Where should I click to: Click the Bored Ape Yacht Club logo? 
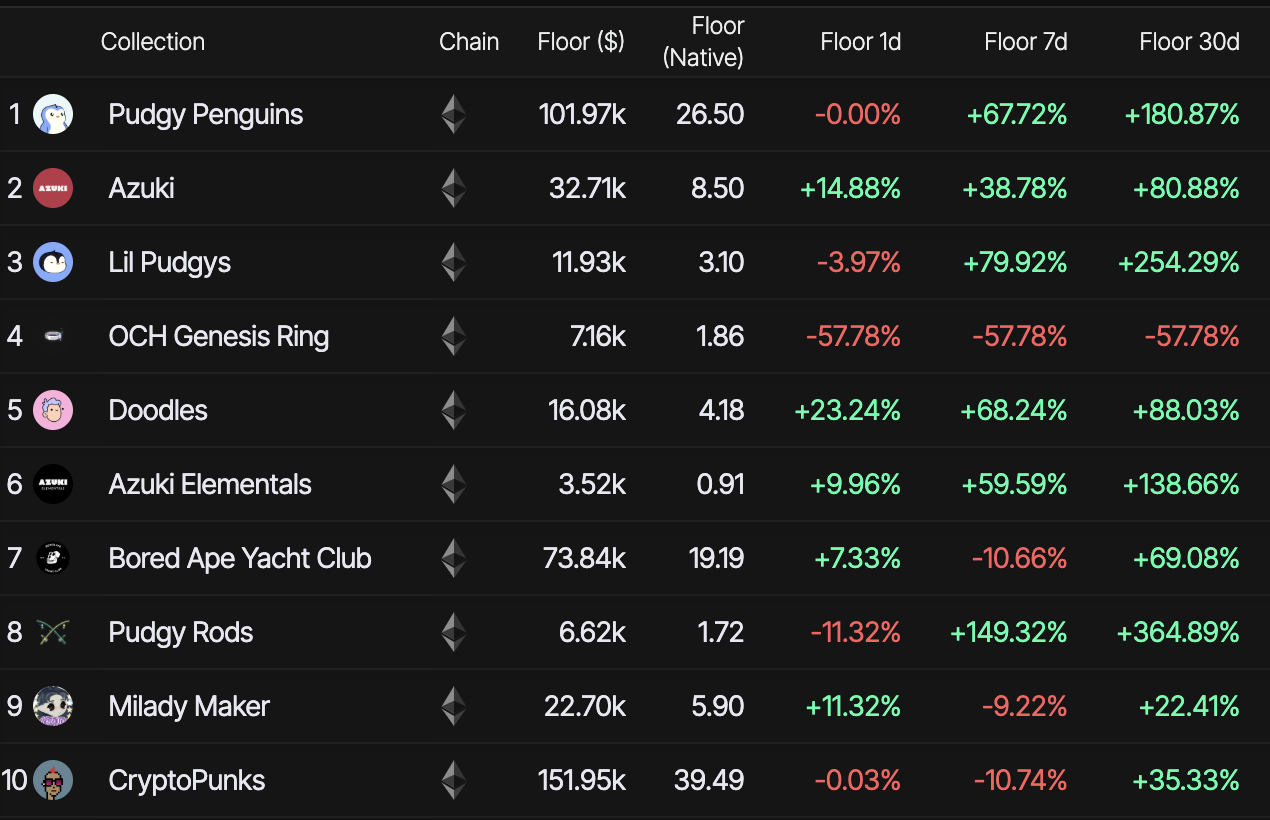(x=53, y=558)
